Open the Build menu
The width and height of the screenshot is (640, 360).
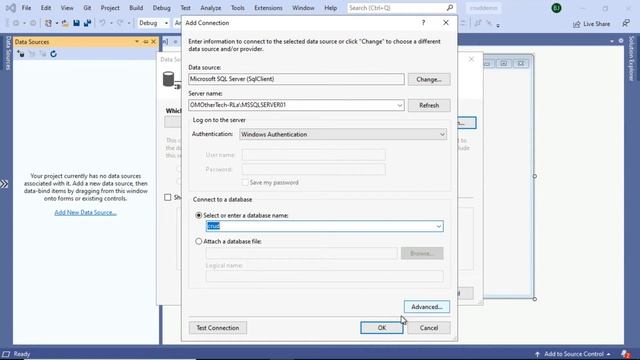pyautogui.click(x=136, y=8)
